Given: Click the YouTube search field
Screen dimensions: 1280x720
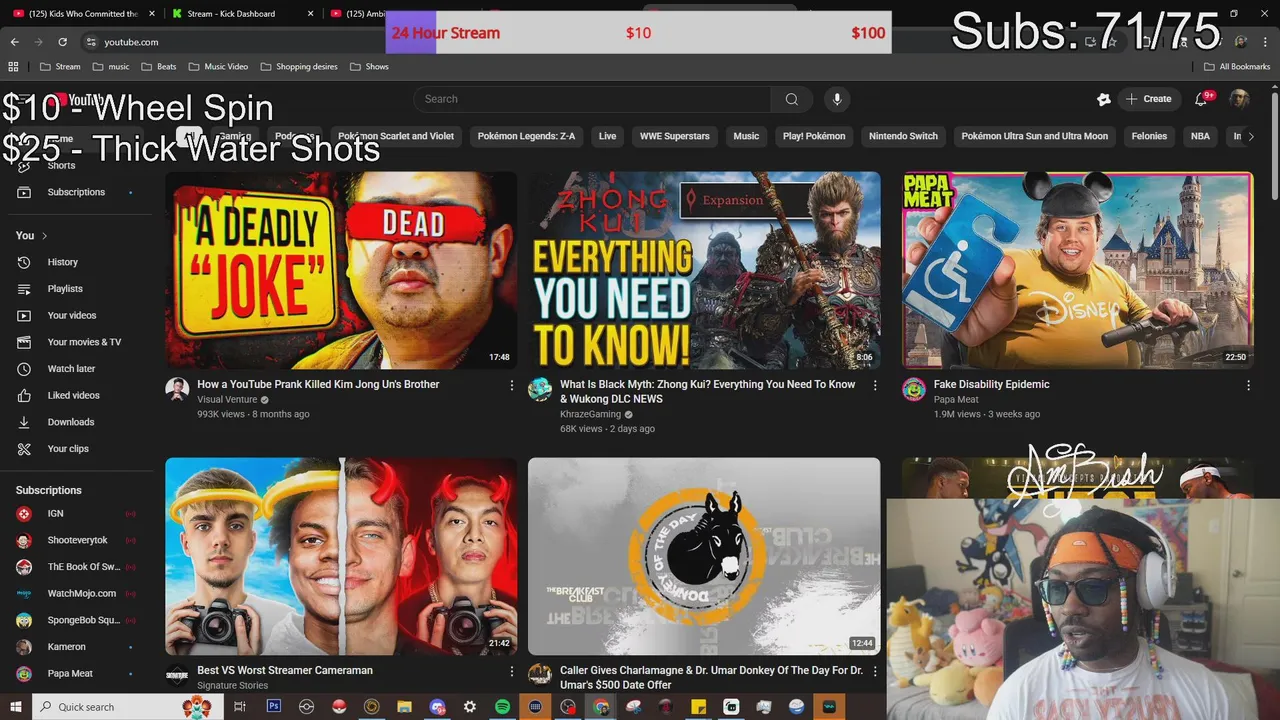Looking at the screenshot, I should 592,99.
